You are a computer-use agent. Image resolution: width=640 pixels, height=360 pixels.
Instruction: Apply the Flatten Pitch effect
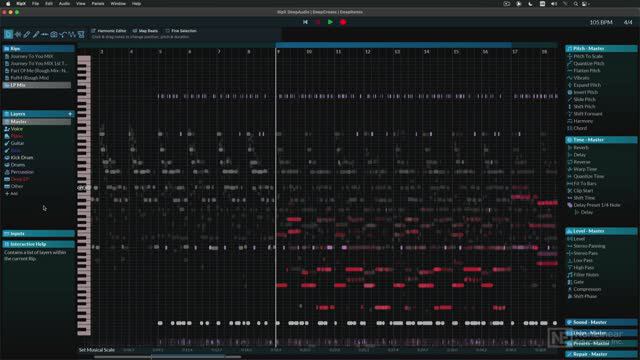587,71
